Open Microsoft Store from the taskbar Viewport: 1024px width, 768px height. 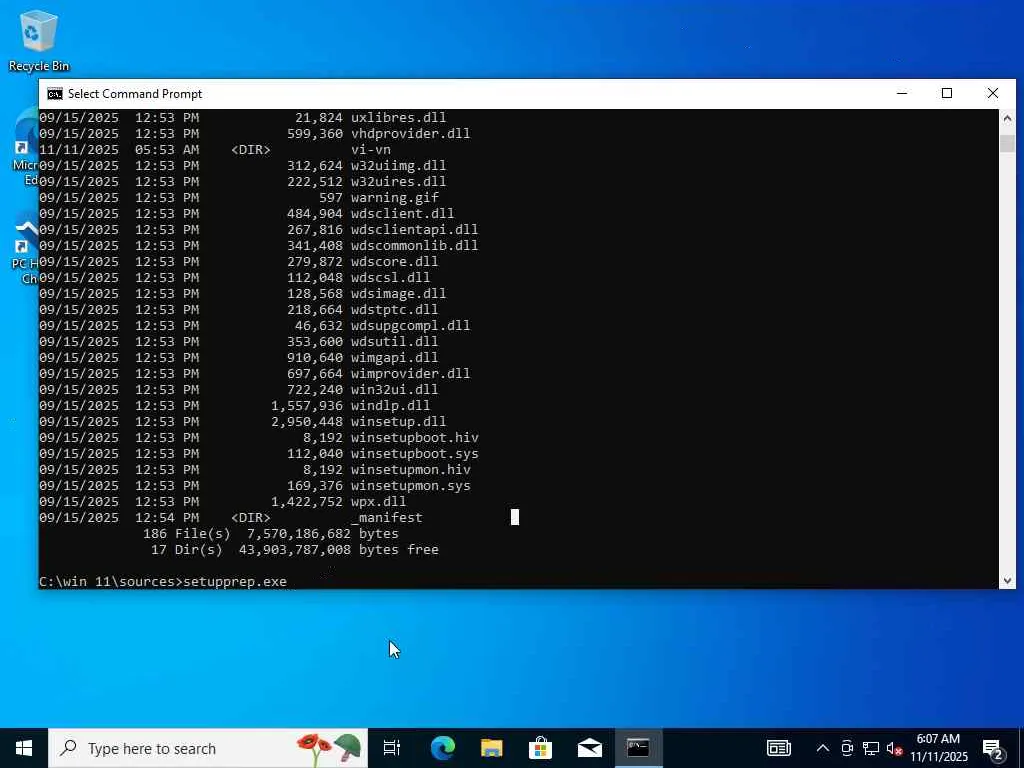tap(540, 748)
